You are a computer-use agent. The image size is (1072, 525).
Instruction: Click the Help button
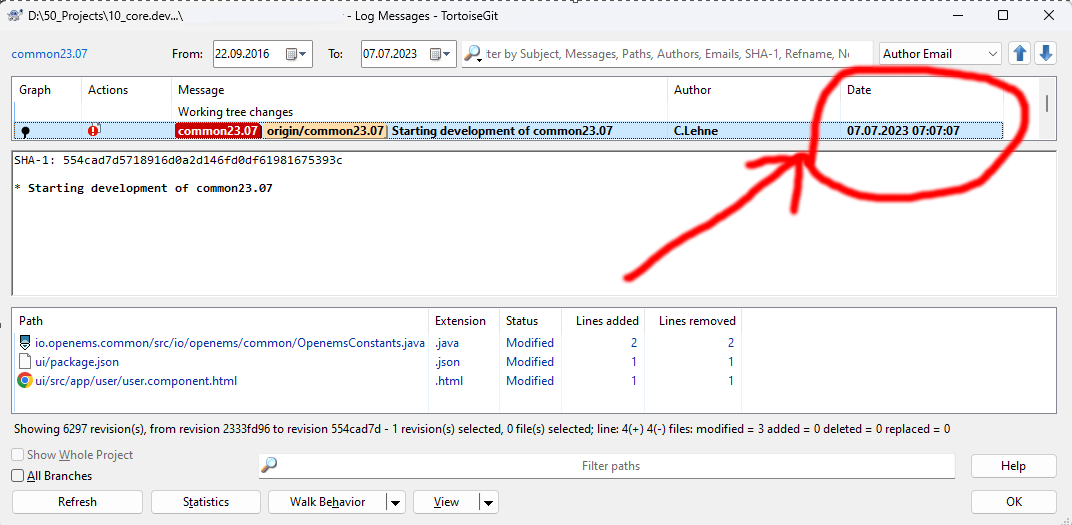pyautogui.click(x=1013, y=466)
